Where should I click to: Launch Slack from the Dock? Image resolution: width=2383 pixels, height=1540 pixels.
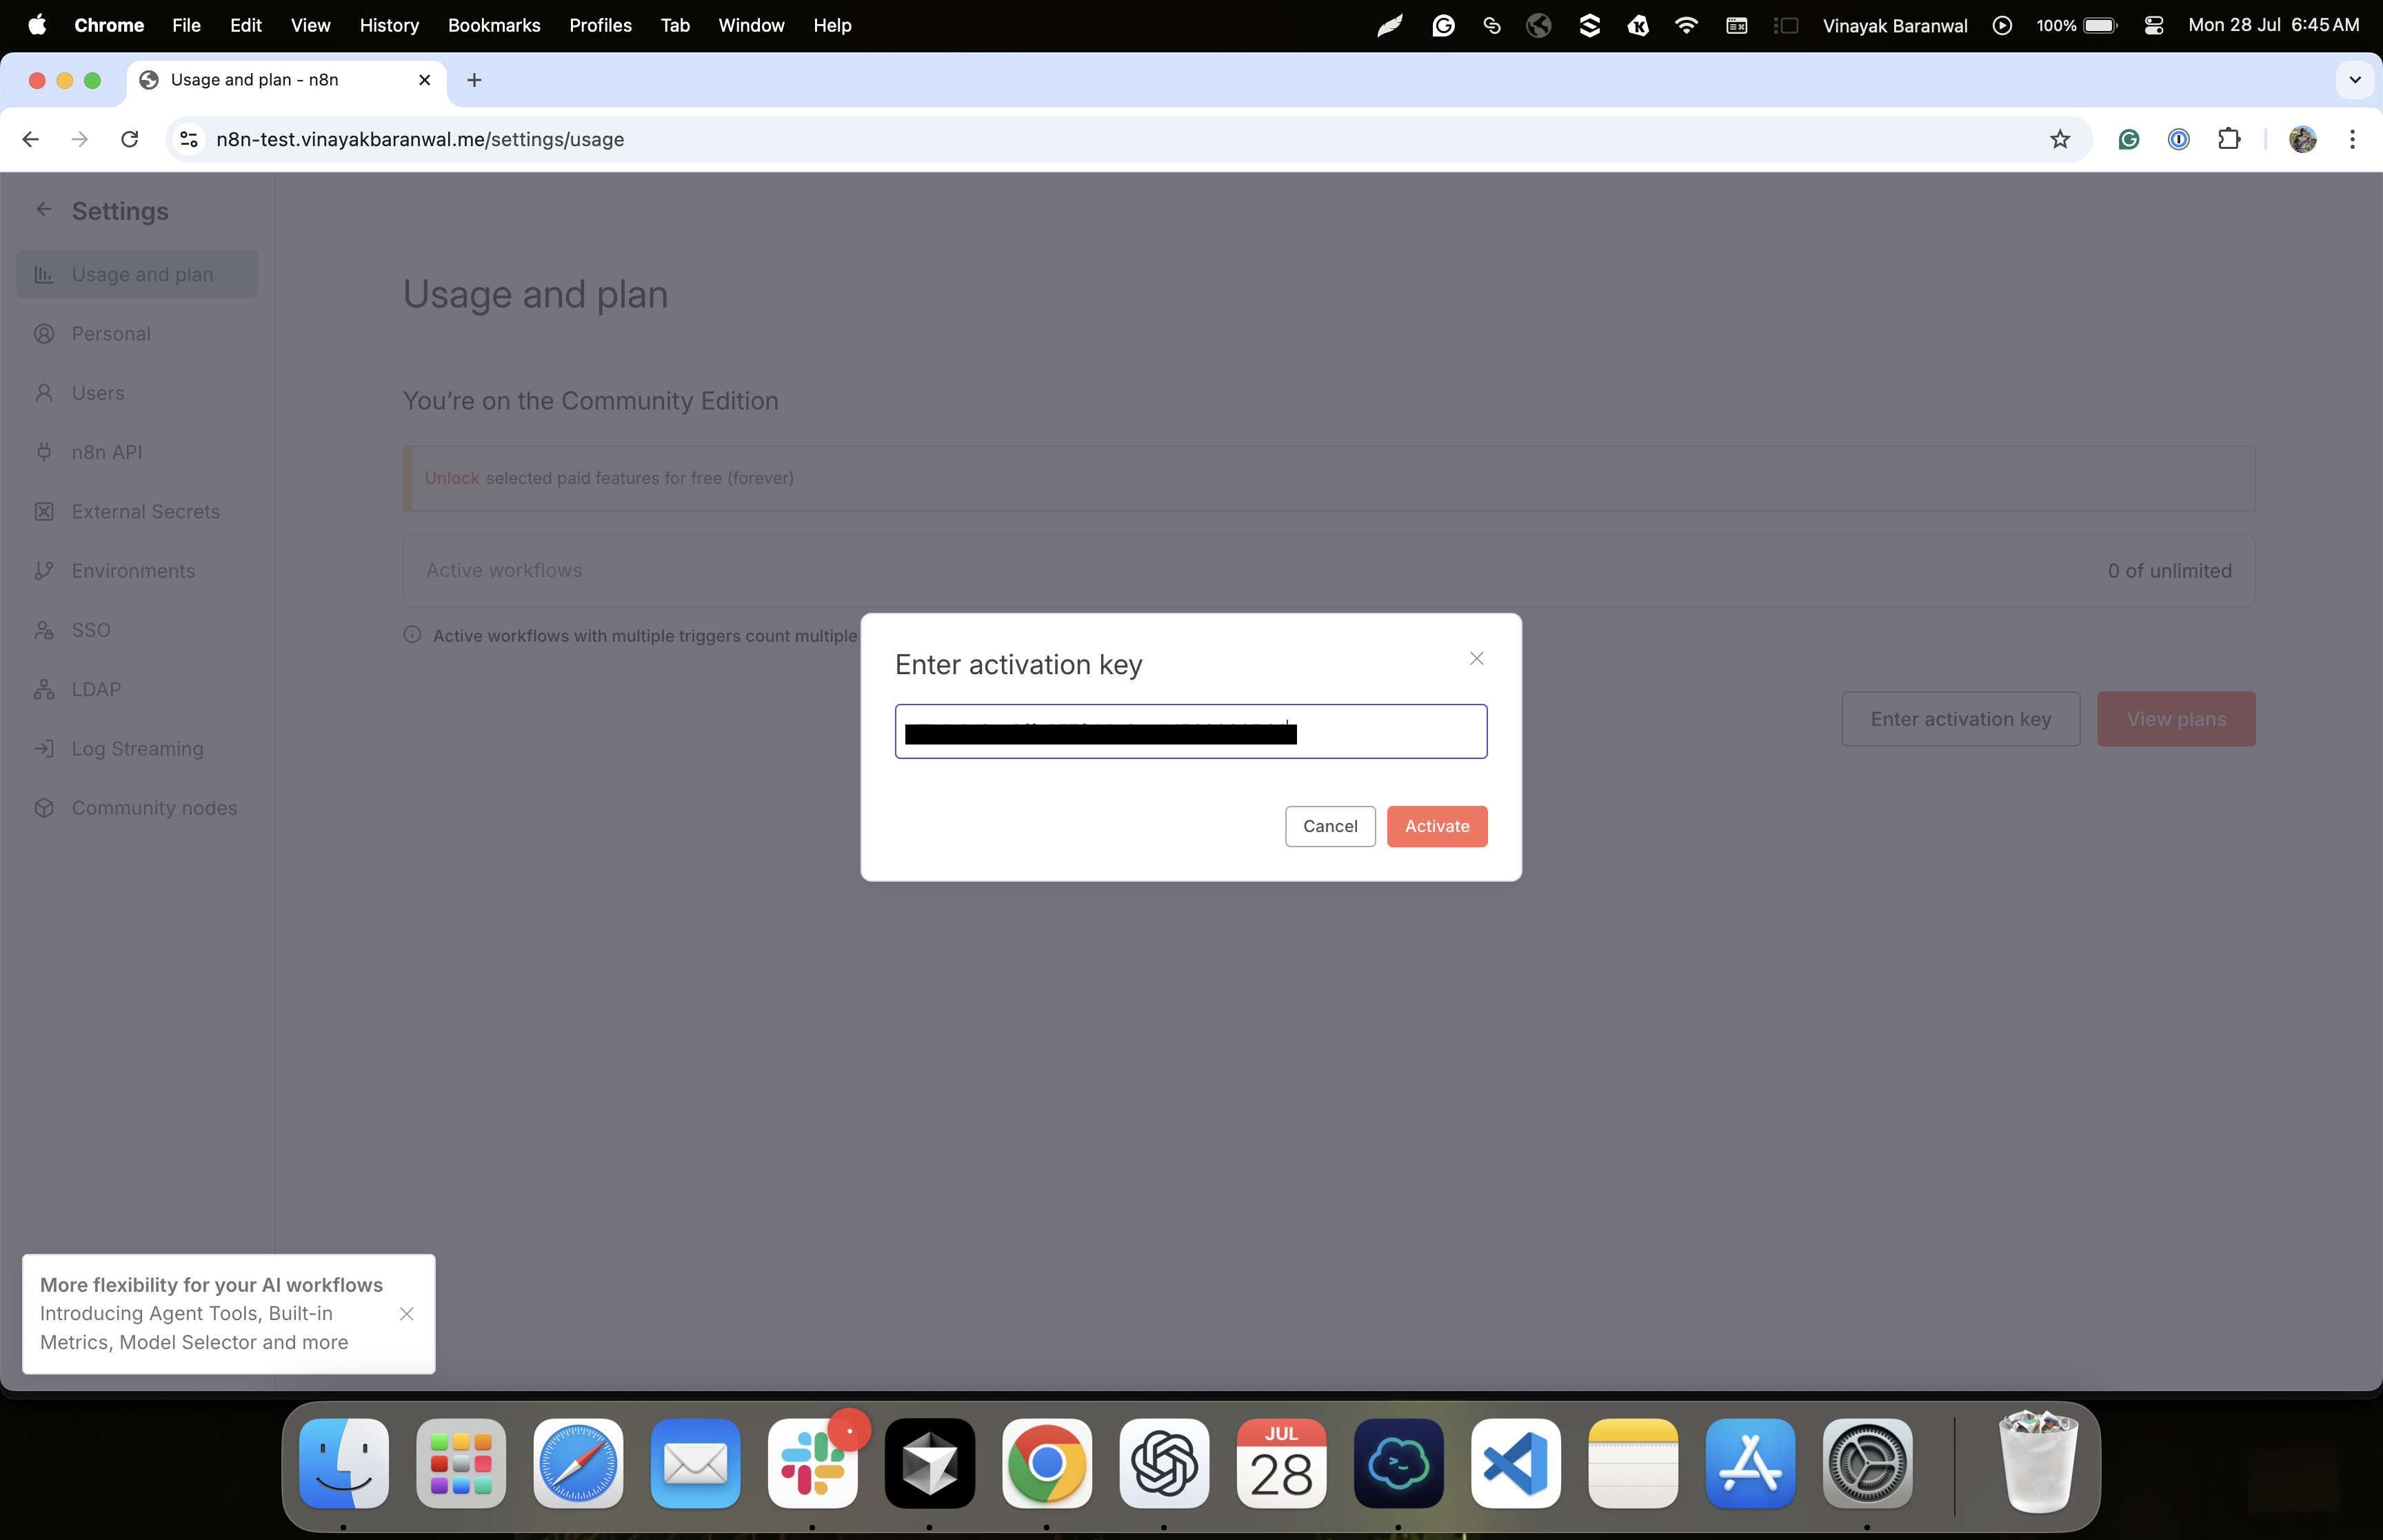coord(812,1463)
